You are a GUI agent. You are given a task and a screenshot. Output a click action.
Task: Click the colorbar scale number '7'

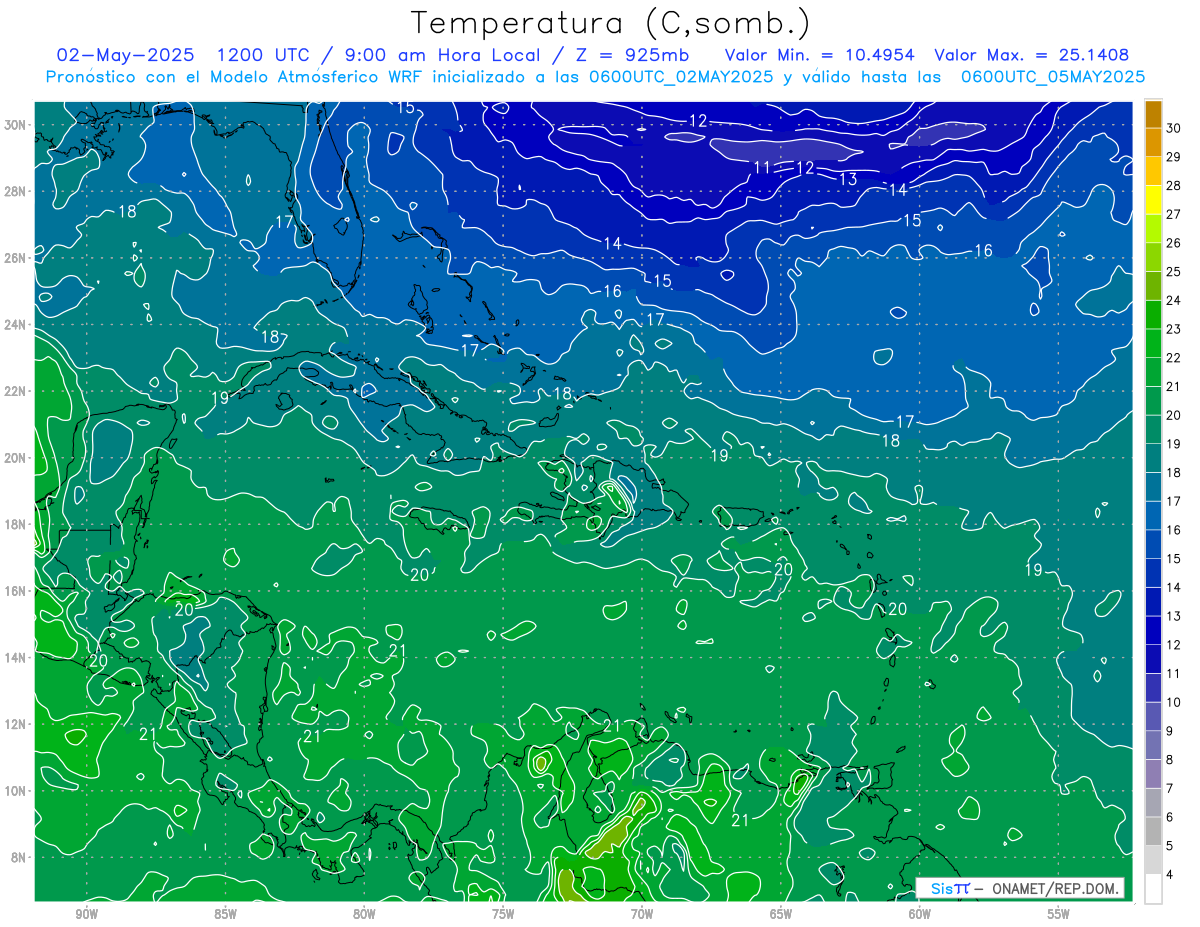point(1170,788)
